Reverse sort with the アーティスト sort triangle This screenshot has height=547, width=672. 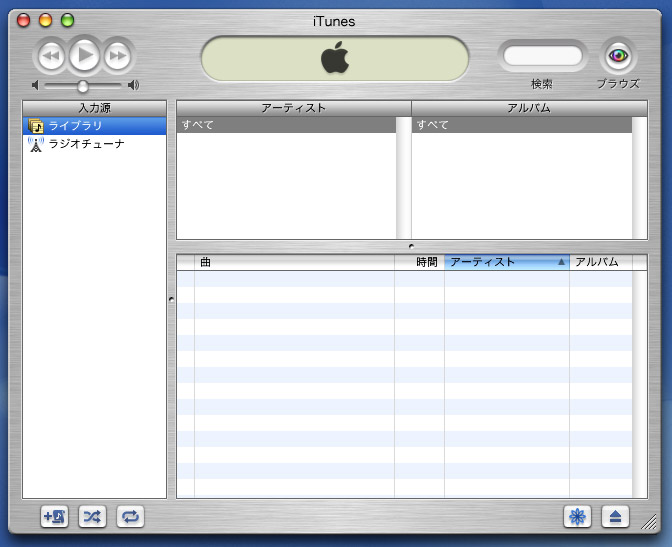point(561,262)
